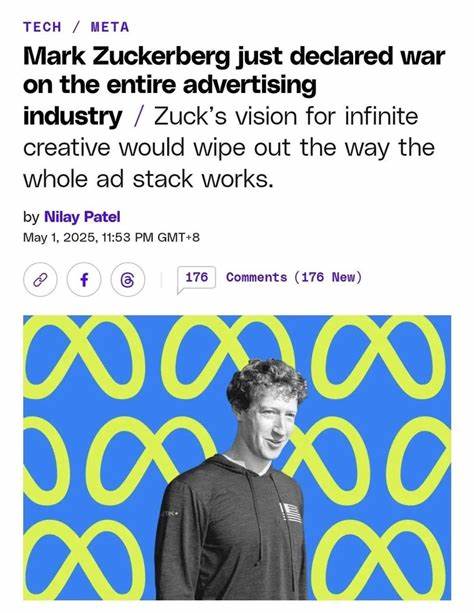Open the 176 comment bubble
This screenshot has height=613, width=474.
pyautogui.click(x=196, y=279)
